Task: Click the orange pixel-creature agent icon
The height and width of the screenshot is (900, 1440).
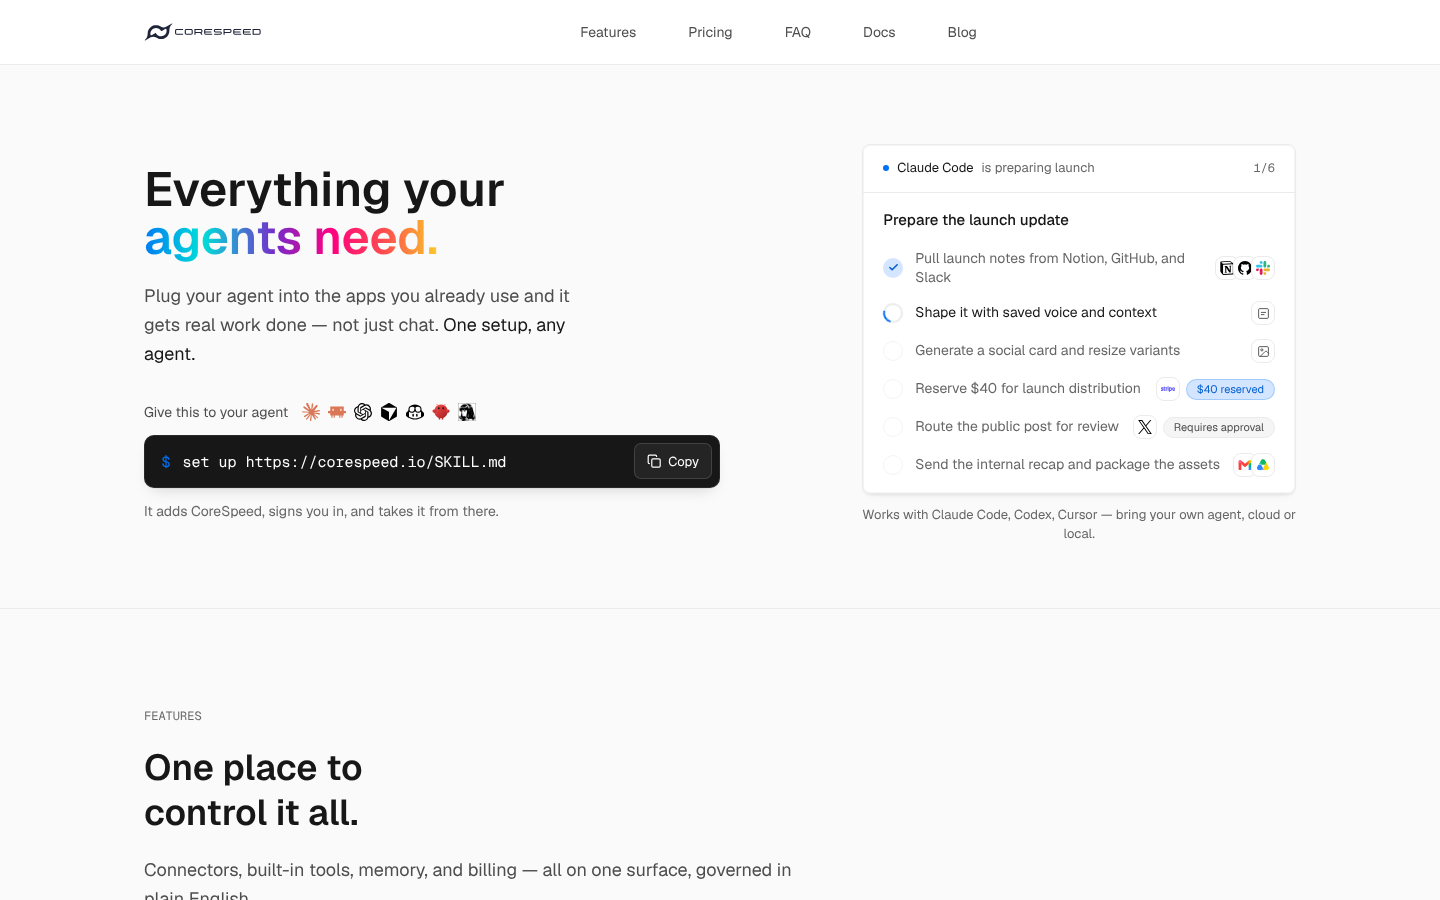Action: click(x=337, y=412)
